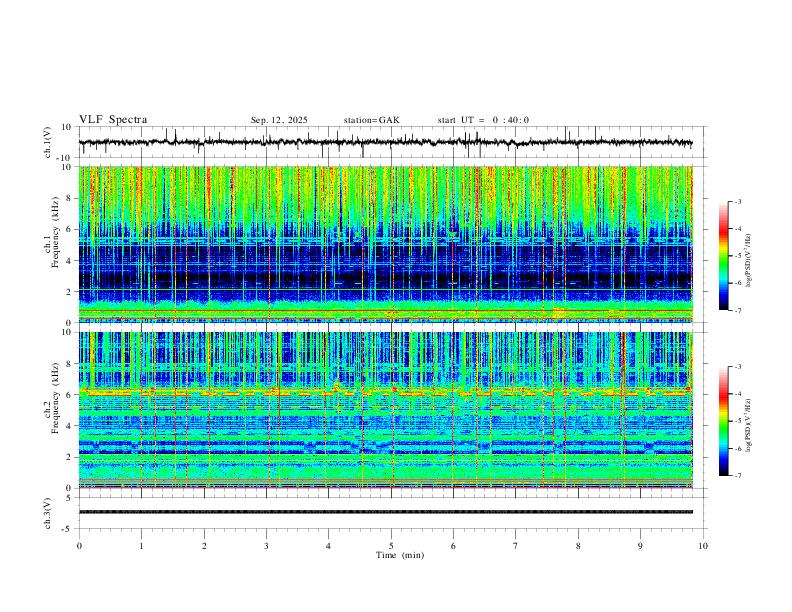The height and width of the screenshot is (612, 792).
Task: Click the red 6 kHz band in ch.2 spectrogram
Action: coord(385,392)
